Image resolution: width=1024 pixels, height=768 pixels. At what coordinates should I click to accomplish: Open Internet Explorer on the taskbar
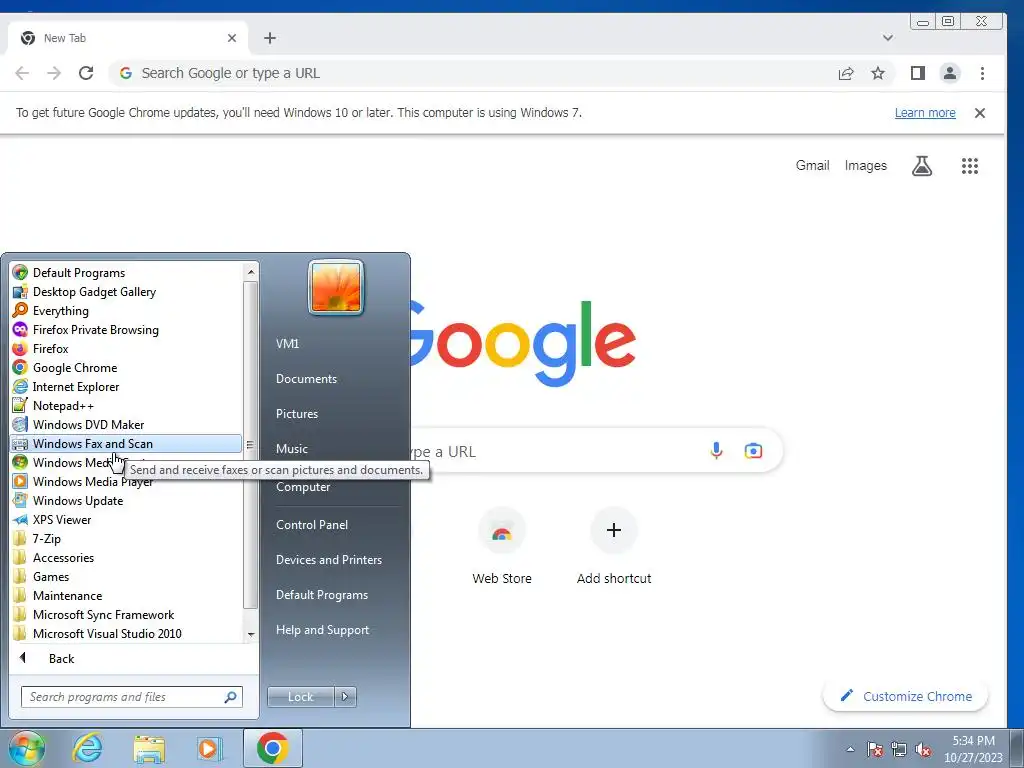[x=88, y=748]
